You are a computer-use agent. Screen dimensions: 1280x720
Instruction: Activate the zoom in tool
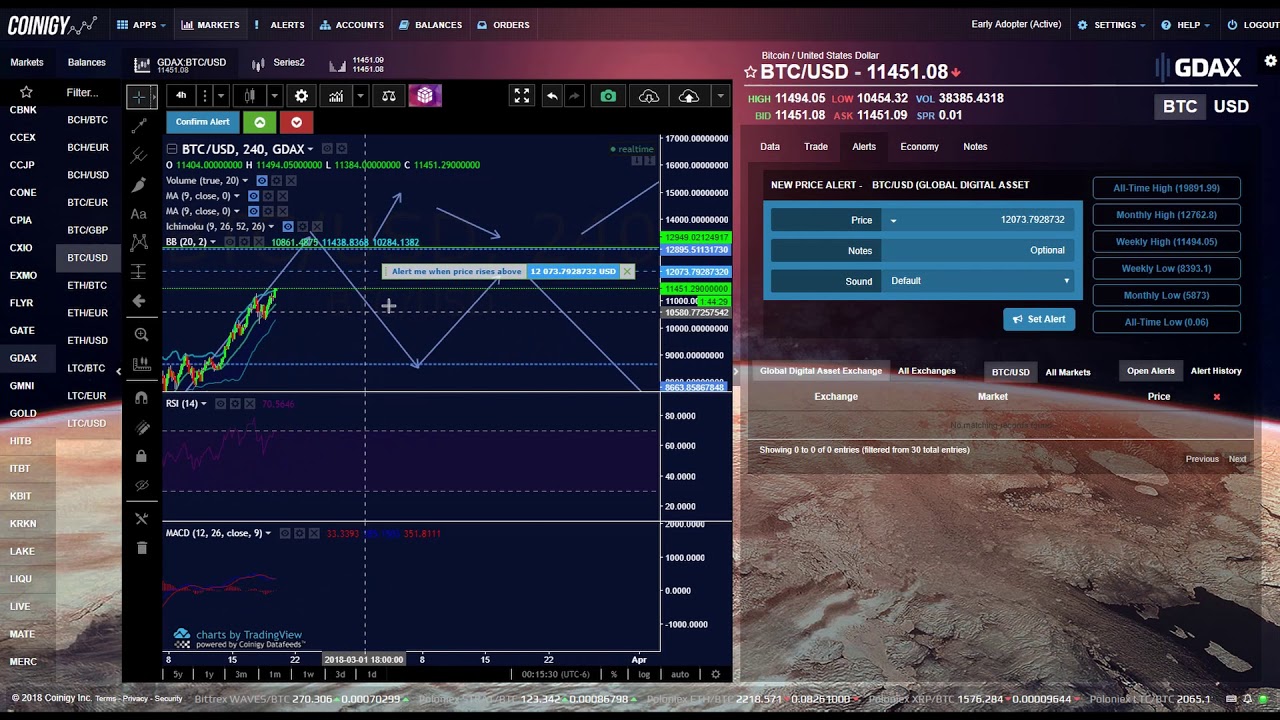141,335
